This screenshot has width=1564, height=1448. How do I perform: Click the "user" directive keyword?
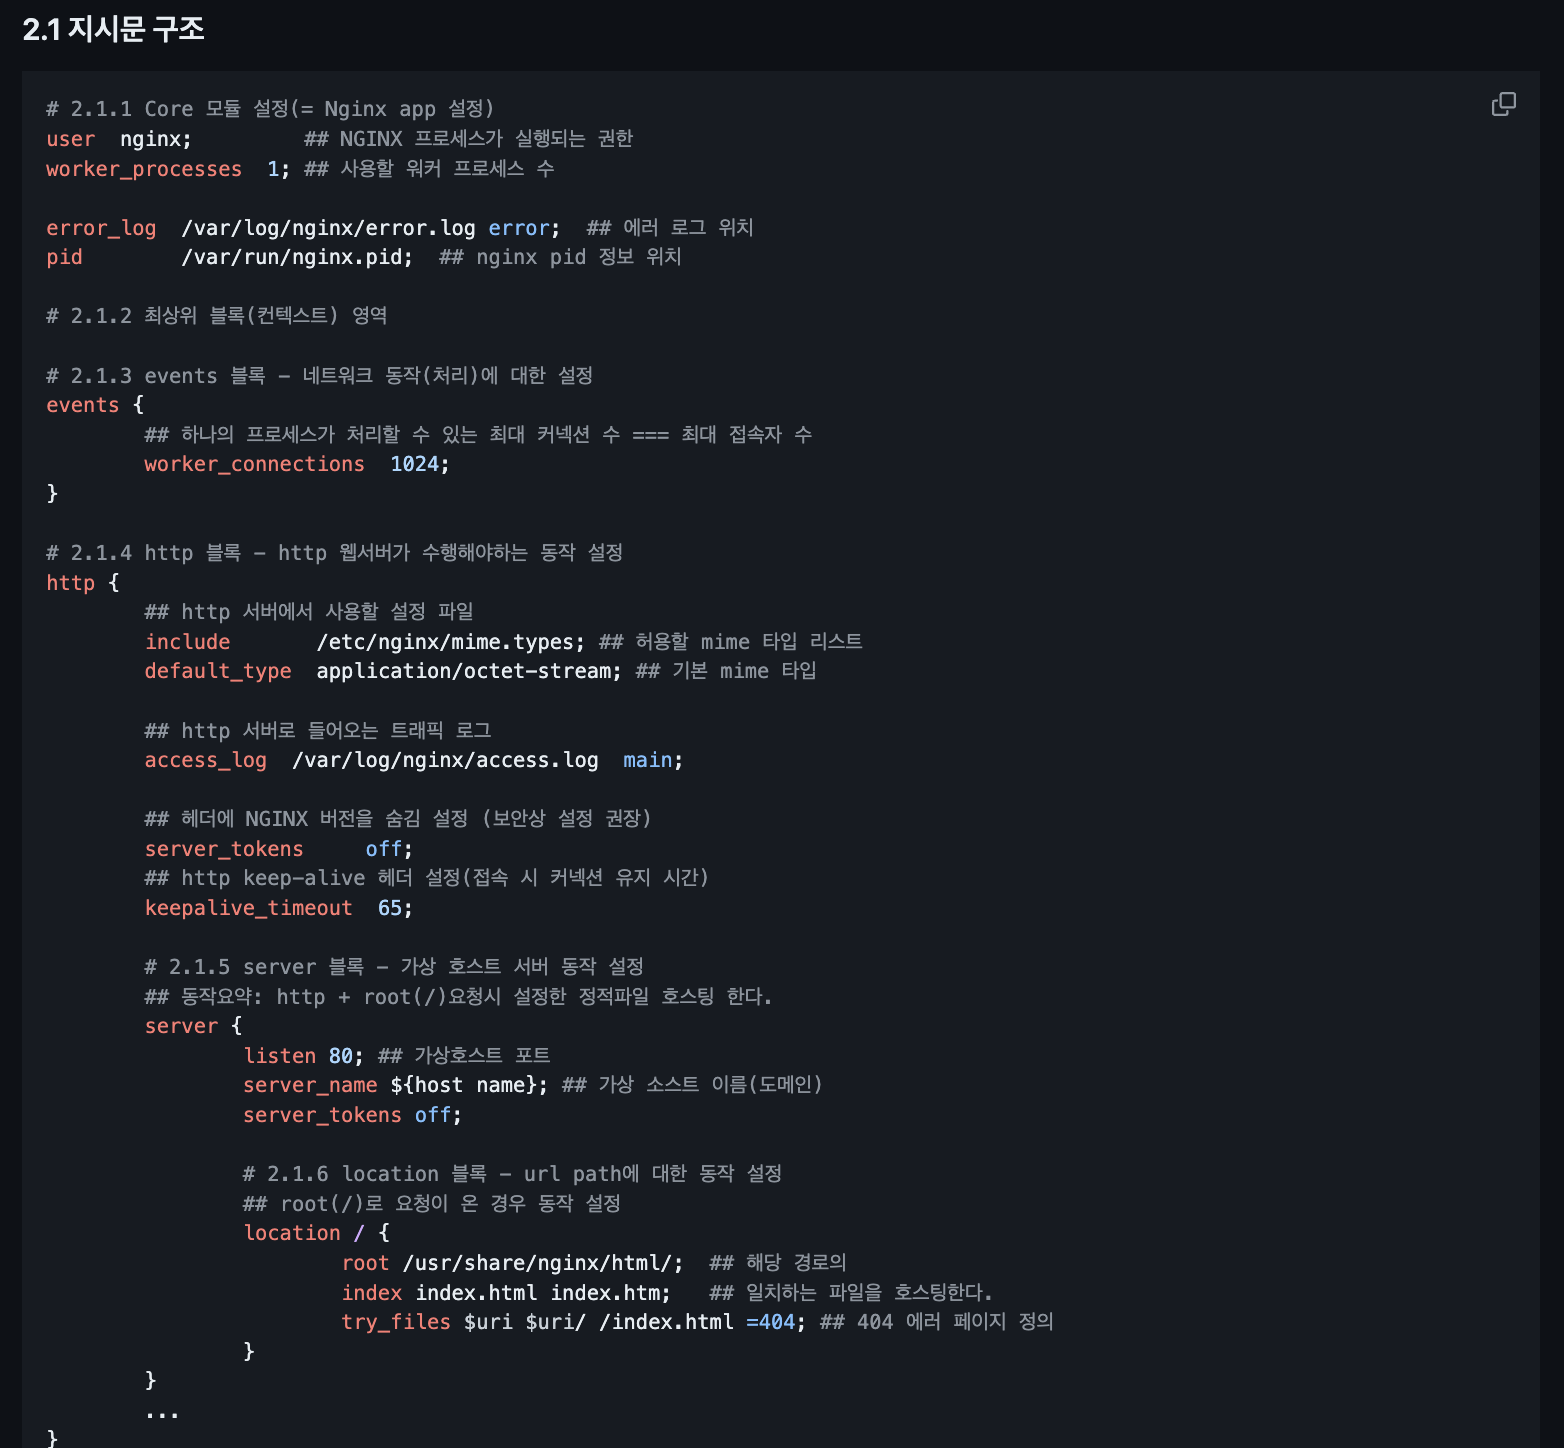point(70,139)
